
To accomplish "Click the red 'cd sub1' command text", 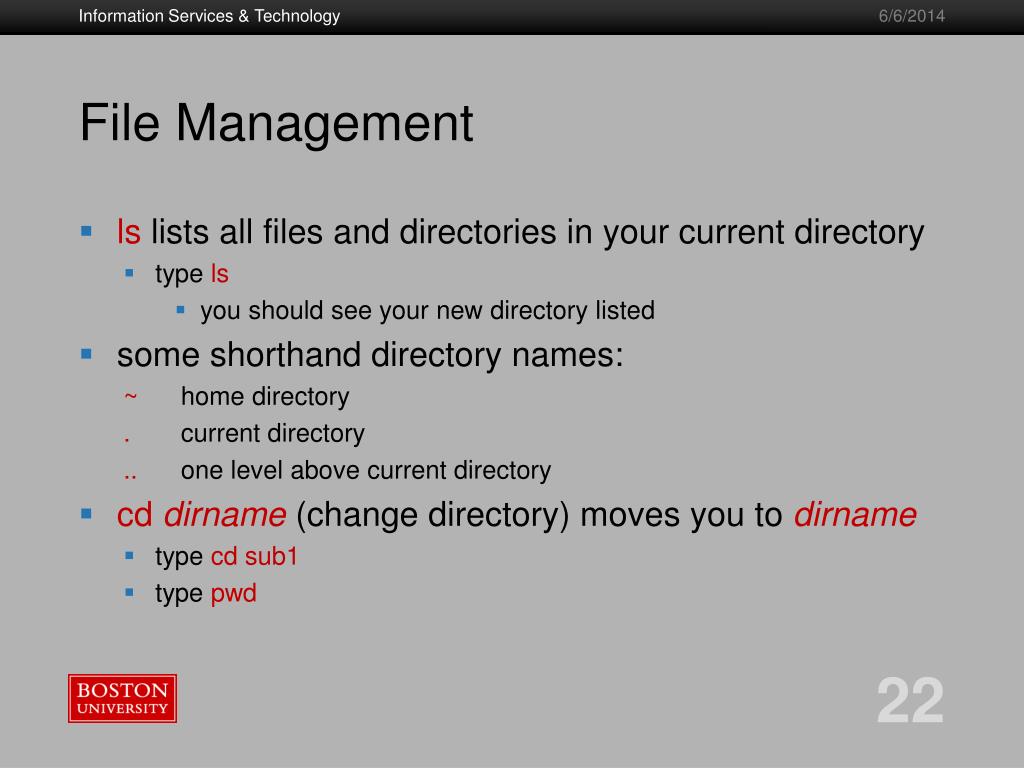I will 254,556.
